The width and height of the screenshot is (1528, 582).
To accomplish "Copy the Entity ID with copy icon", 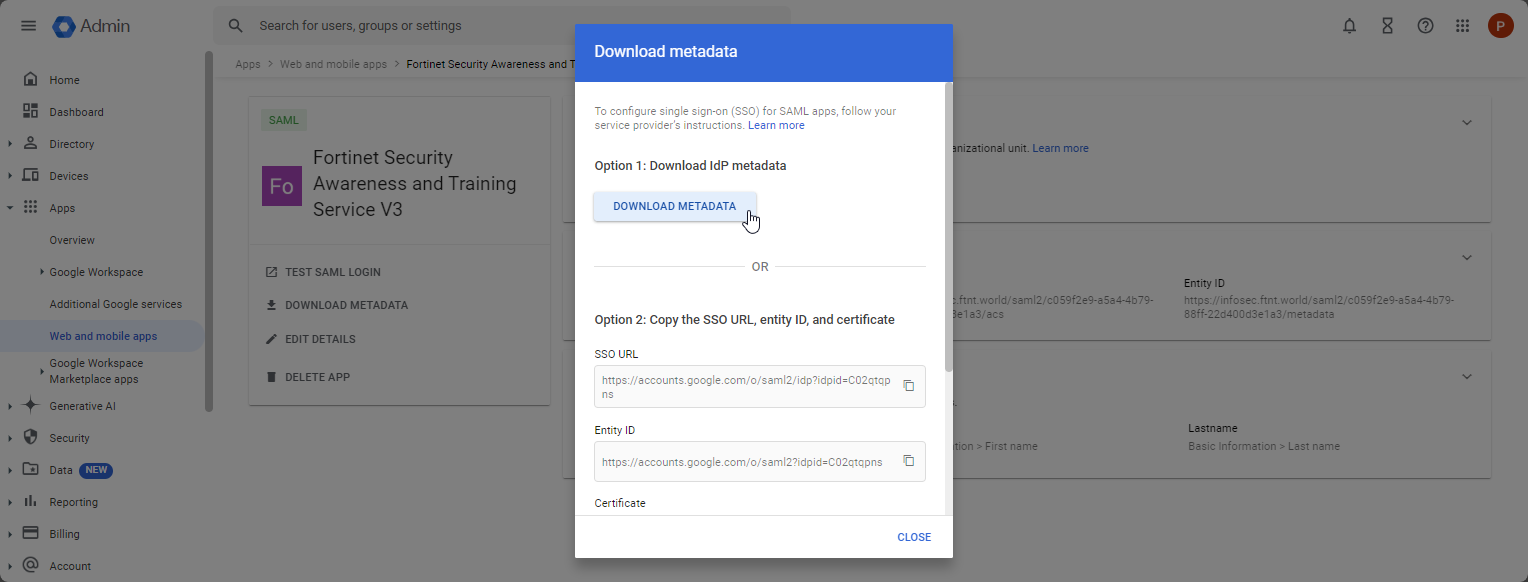I will [x=909, y=461].
